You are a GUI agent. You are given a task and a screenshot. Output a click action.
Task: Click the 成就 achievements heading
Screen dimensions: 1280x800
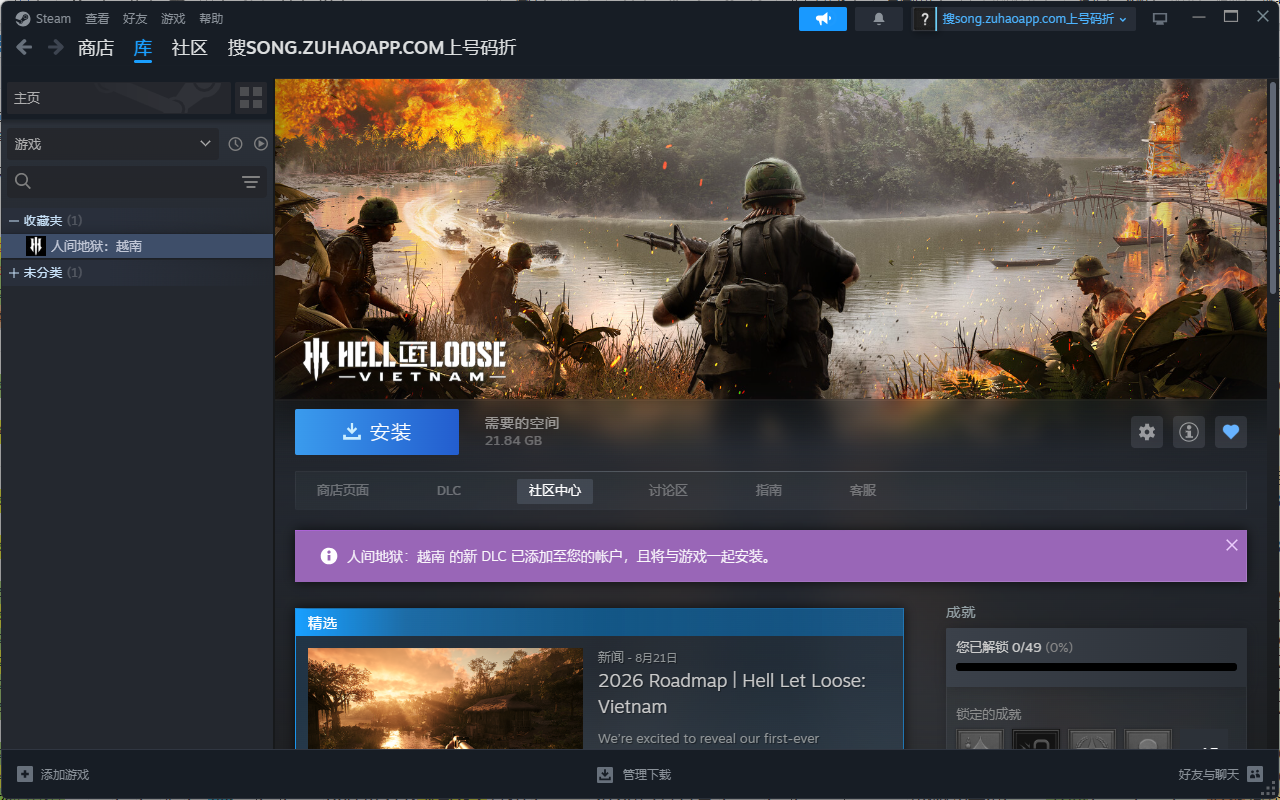tap(961, 612)
